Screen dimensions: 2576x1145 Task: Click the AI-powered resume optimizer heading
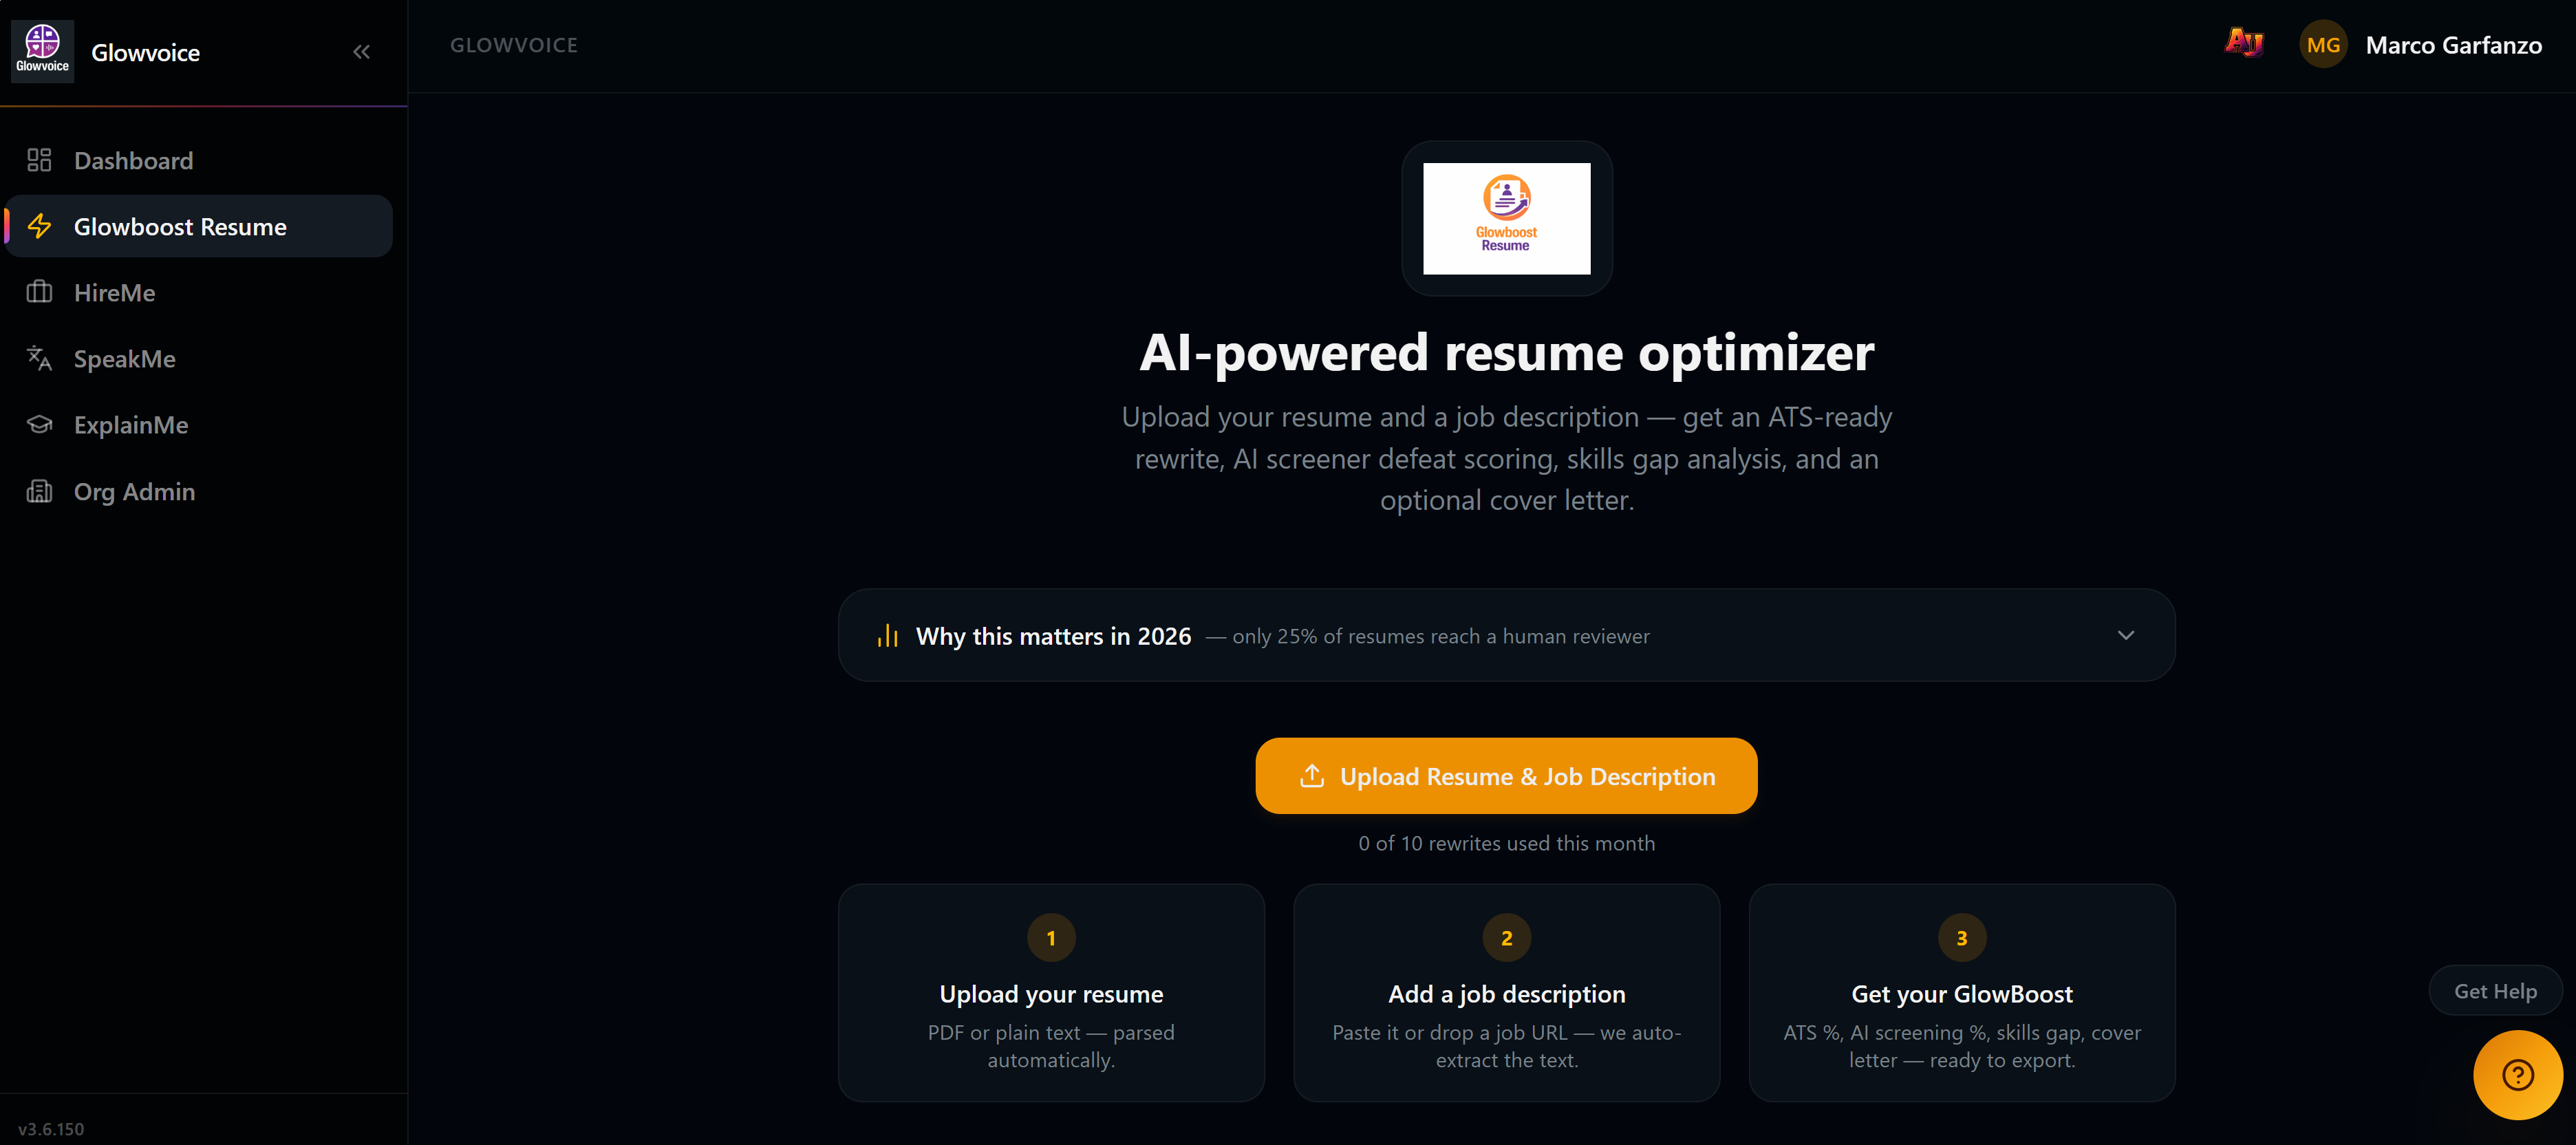click(x=1506, y=353)
